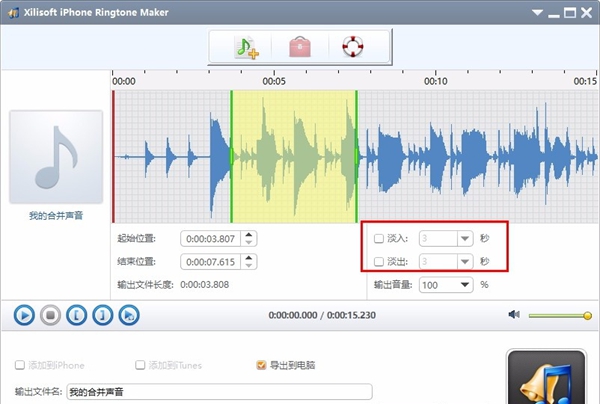Increase 结束位置 with up stepper arrow
Image resolution: width=600 pixels, height=404 pixels.
[x=249, y=258]
